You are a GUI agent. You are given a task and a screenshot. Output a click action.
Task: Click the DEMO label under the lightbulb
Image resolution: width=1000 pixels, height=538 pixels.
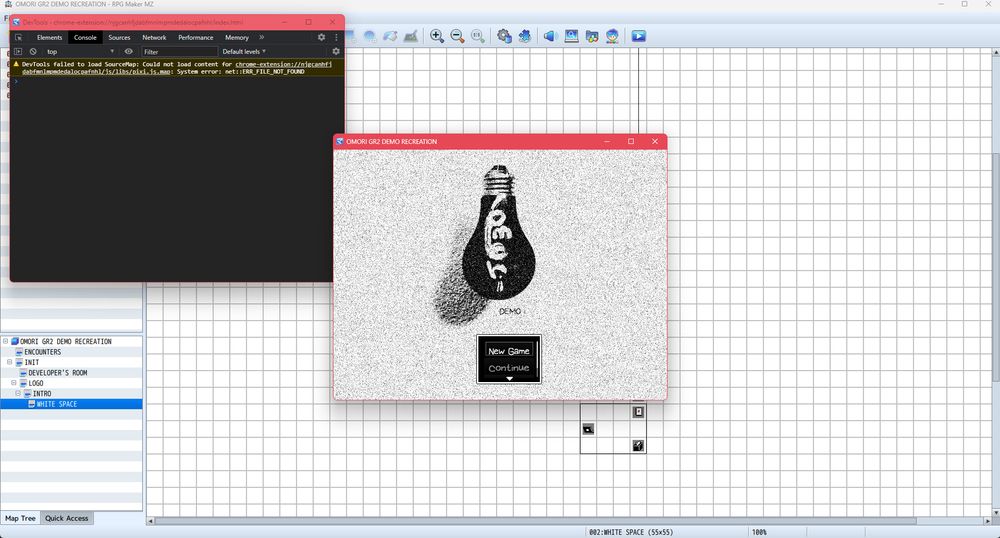(x=510, y=311)
